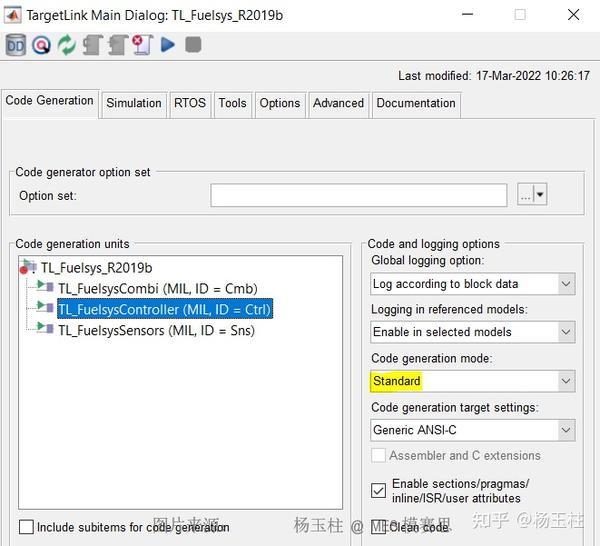Start with the blue play arrow icon
The image size is (600, 546).
tap(168, 45)
